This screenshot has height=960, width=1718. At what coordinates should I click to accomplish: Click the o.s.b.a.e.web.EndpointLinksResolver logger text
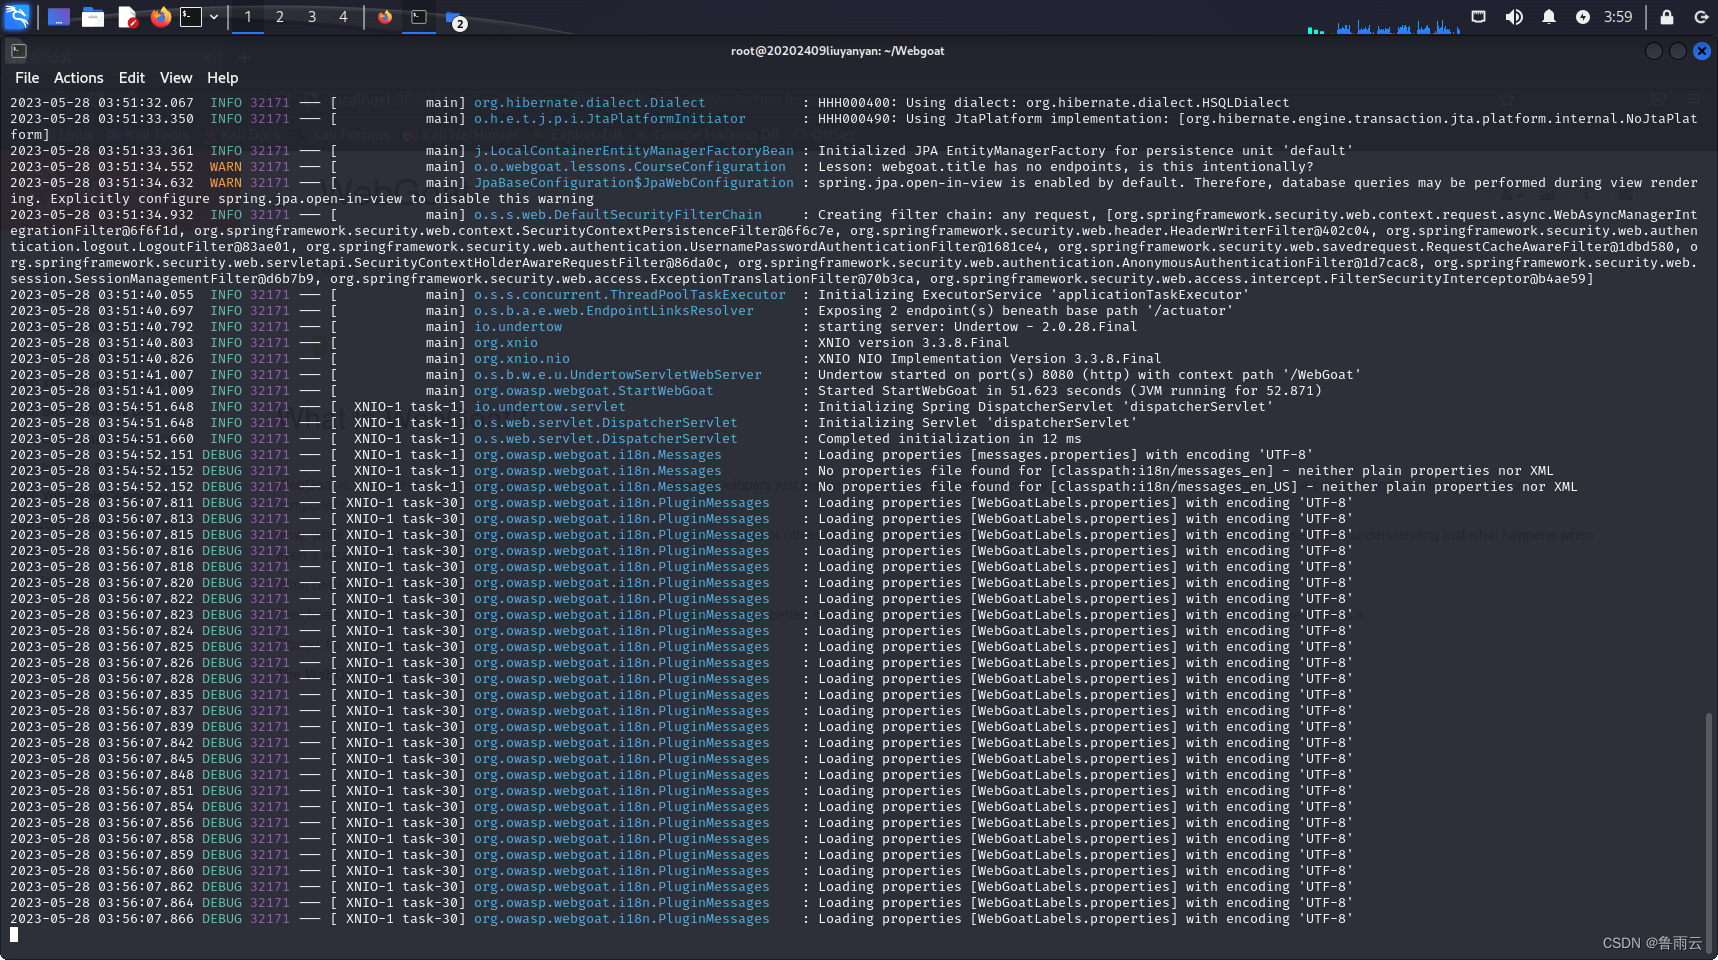(613, 311)
